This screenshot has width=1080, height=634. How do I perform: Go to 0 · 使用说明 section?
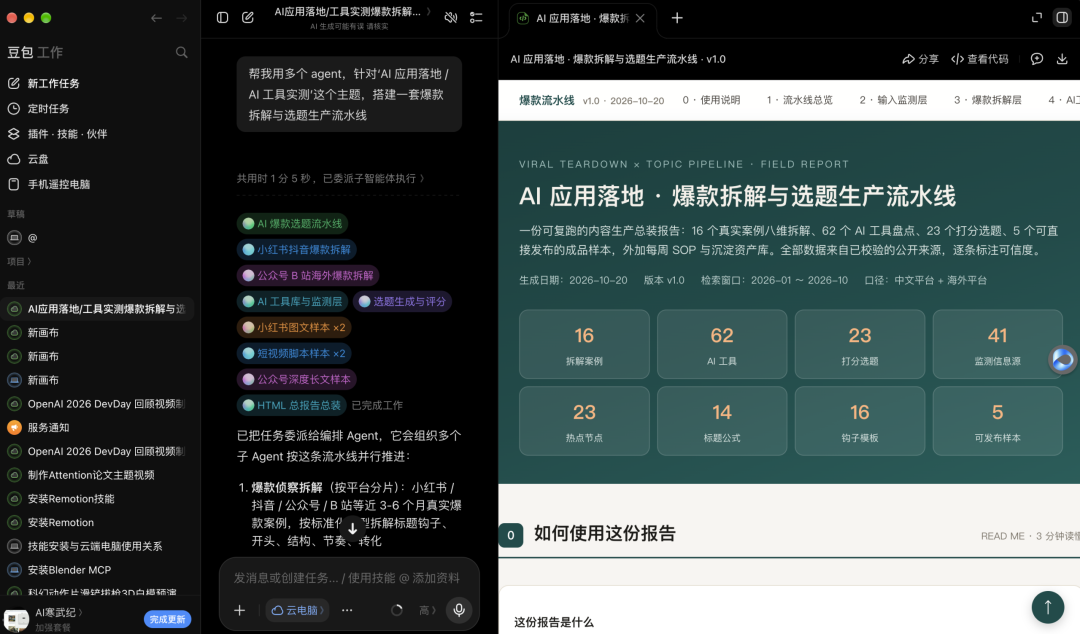point(711,100)
